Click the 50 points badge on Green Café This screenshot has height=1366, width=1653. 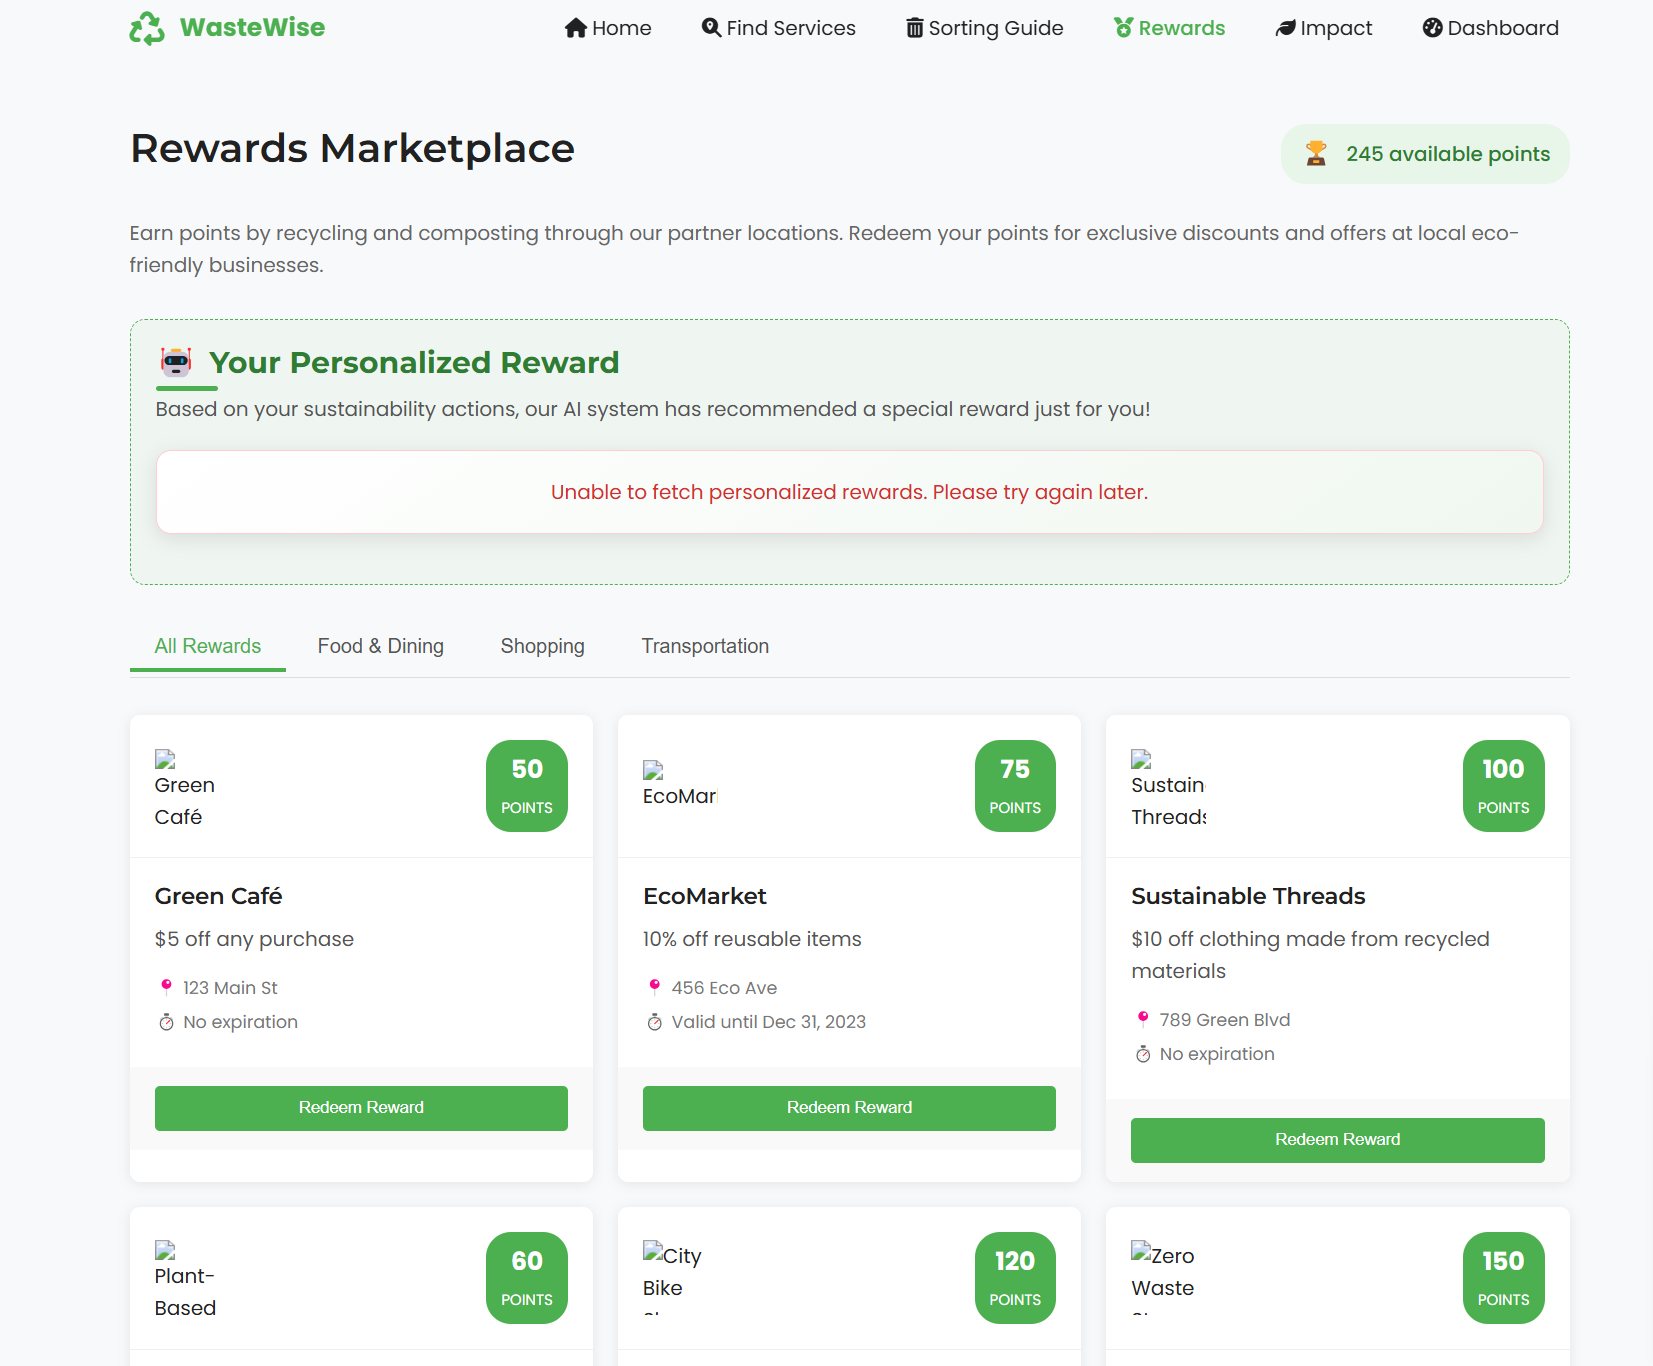coord(527,786)
